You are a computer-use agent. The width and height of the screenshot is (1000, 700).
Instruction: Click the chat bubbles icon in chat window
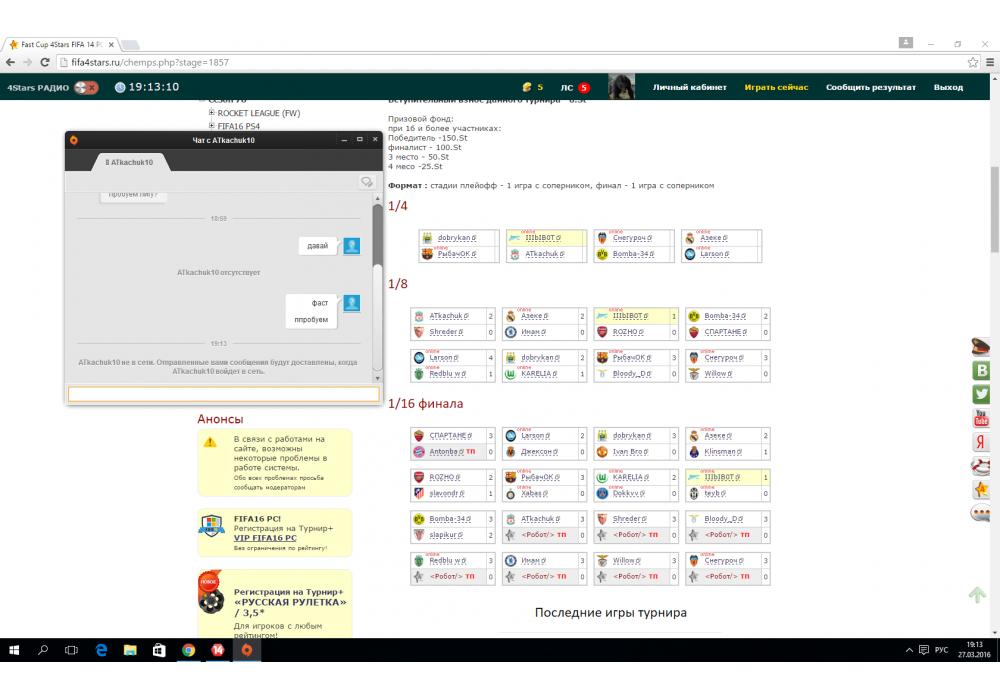pos(367,182)
